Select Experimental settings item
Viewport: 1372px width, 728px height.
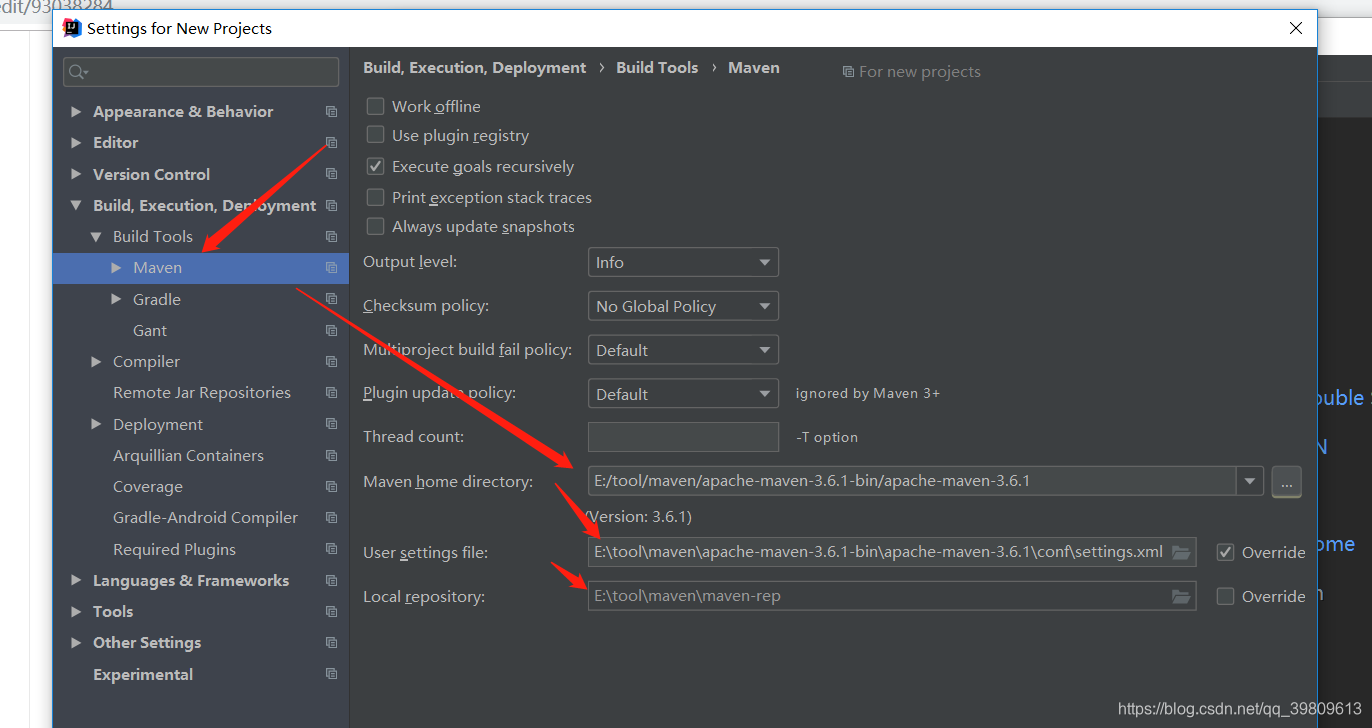point(143,674)
